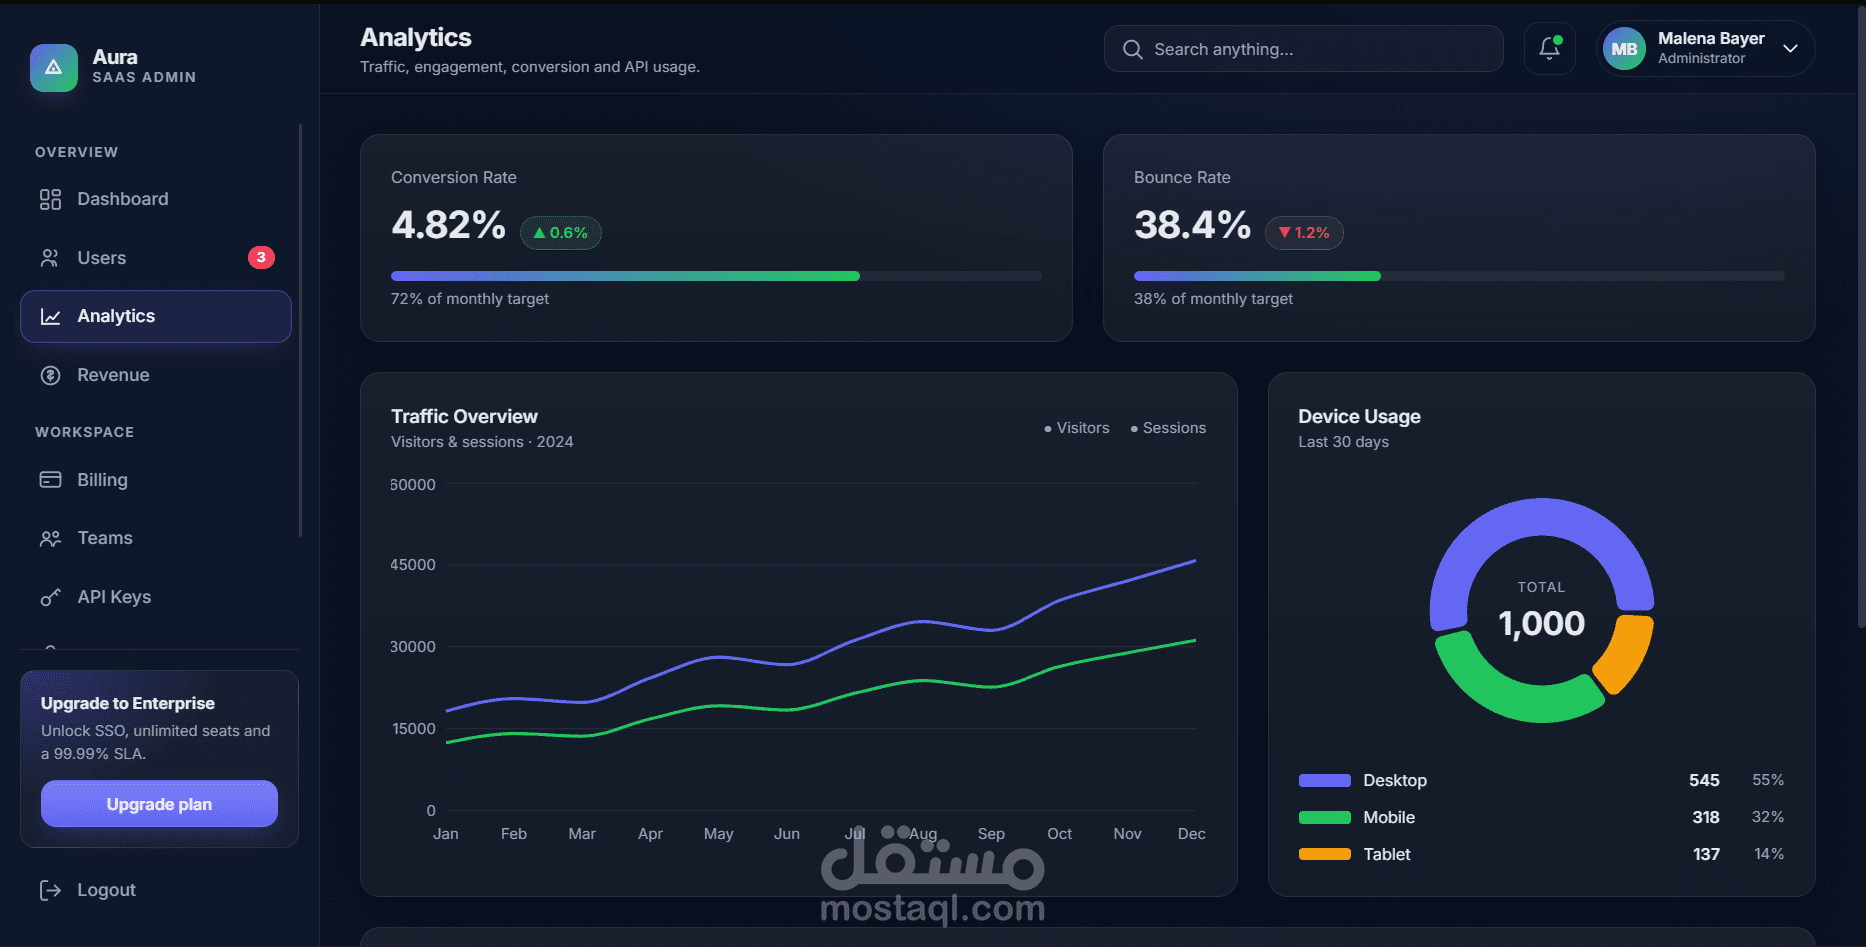The image size is (1866, 947).
Task: Click the search magnifier icon
Action: [1132, 49]
